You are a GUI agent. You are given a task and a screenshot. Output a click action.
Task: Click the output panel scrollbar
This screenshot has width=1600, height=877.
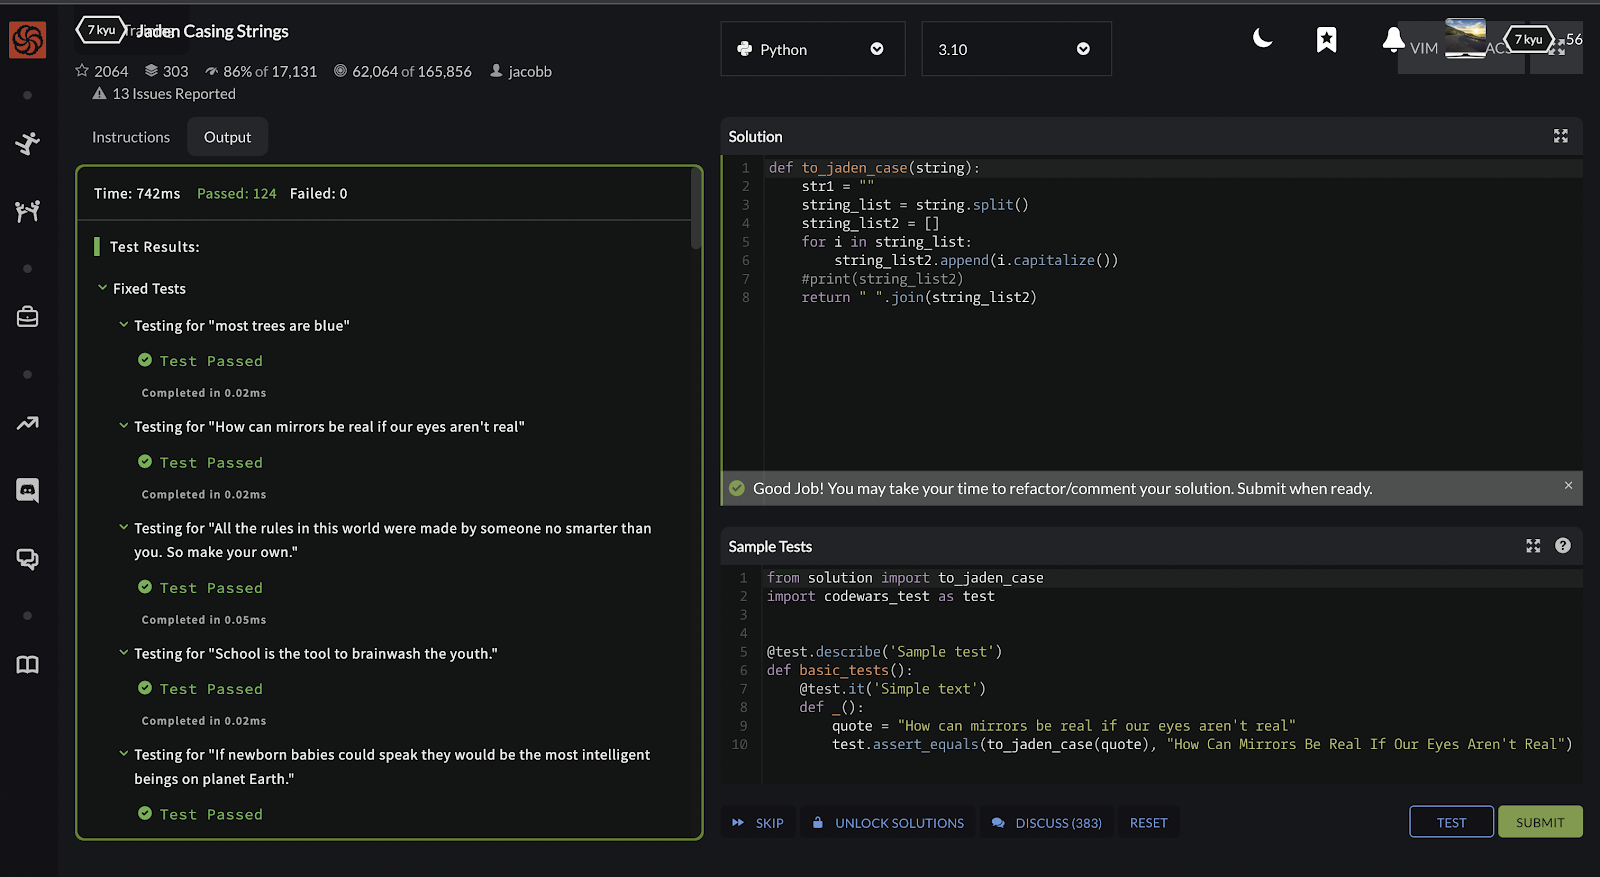(696, 208)
